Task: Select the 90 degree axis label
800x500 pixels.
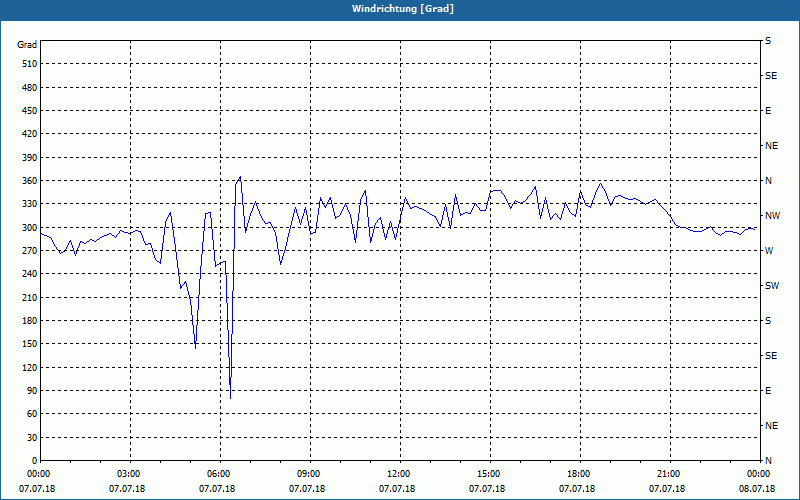Action: 32,391
